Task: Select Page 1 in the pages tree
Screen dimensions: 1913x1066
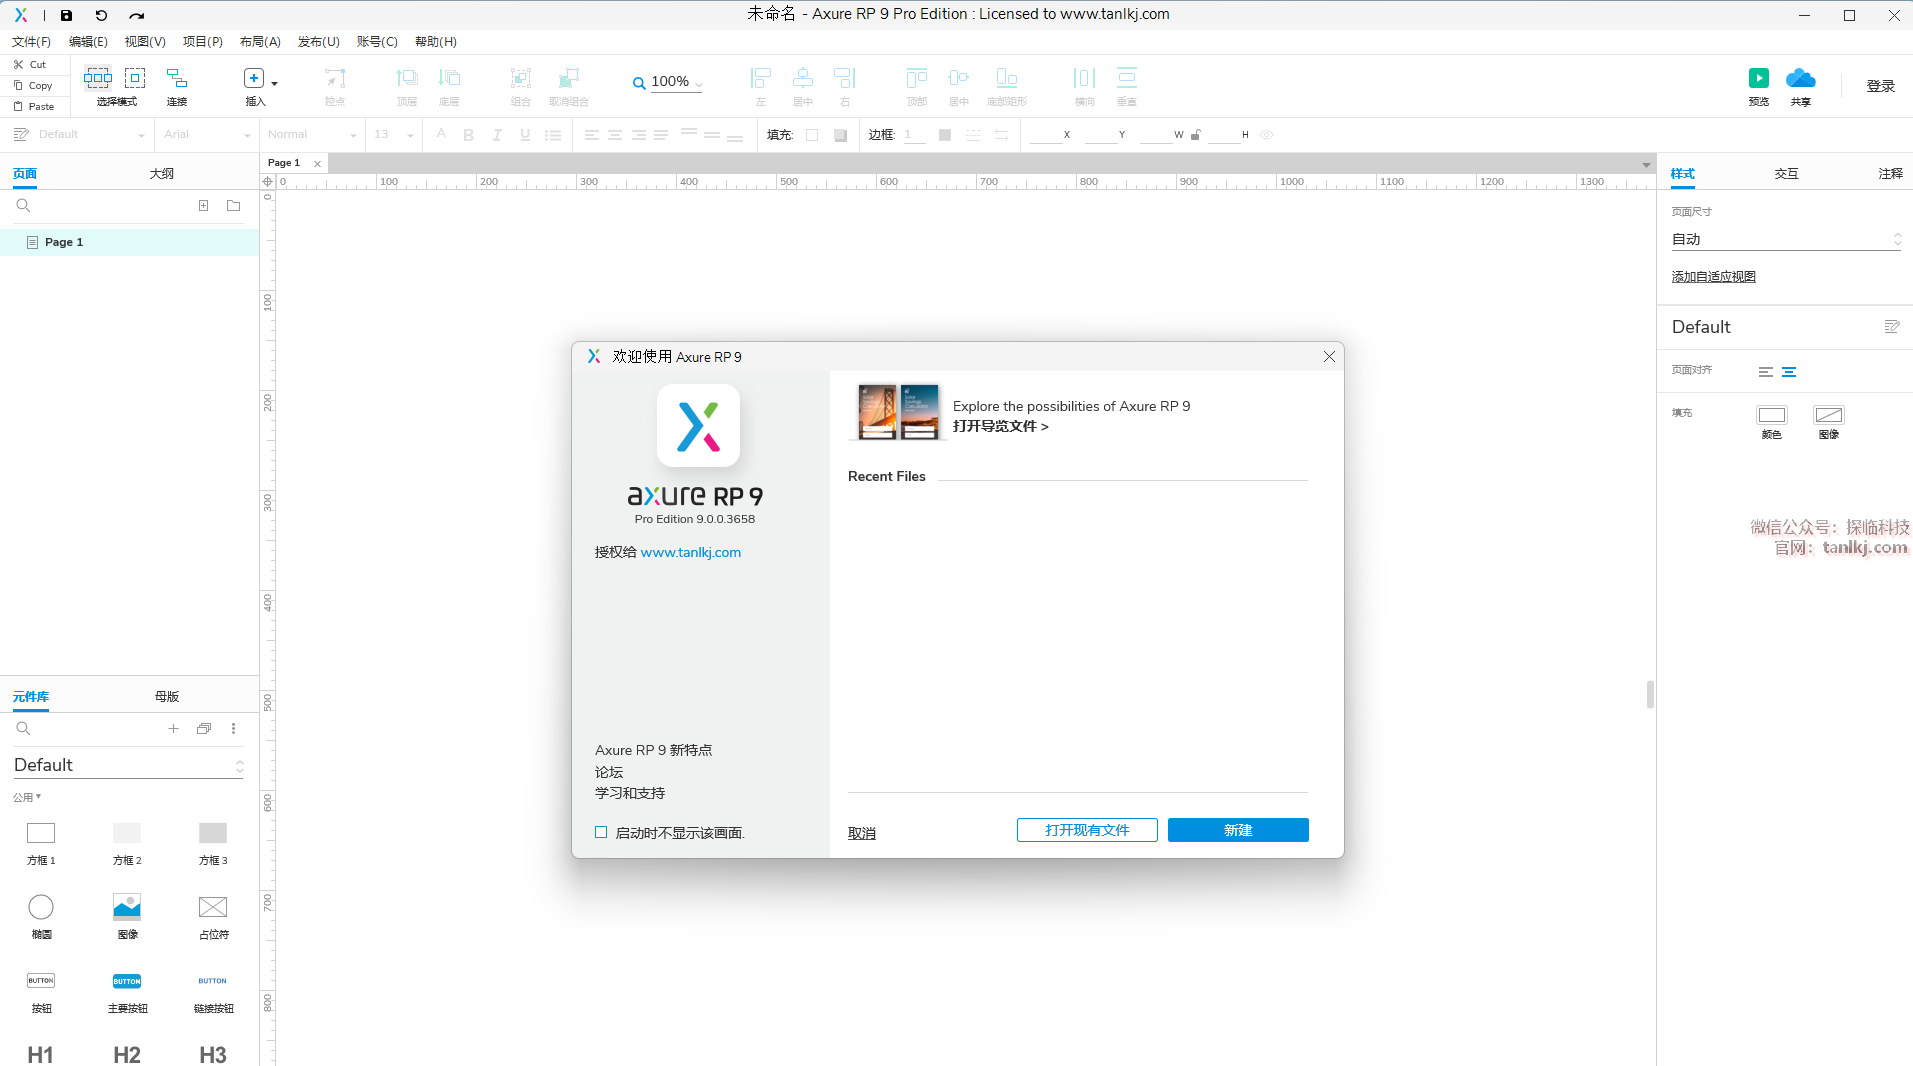Action: coord(64,242)
